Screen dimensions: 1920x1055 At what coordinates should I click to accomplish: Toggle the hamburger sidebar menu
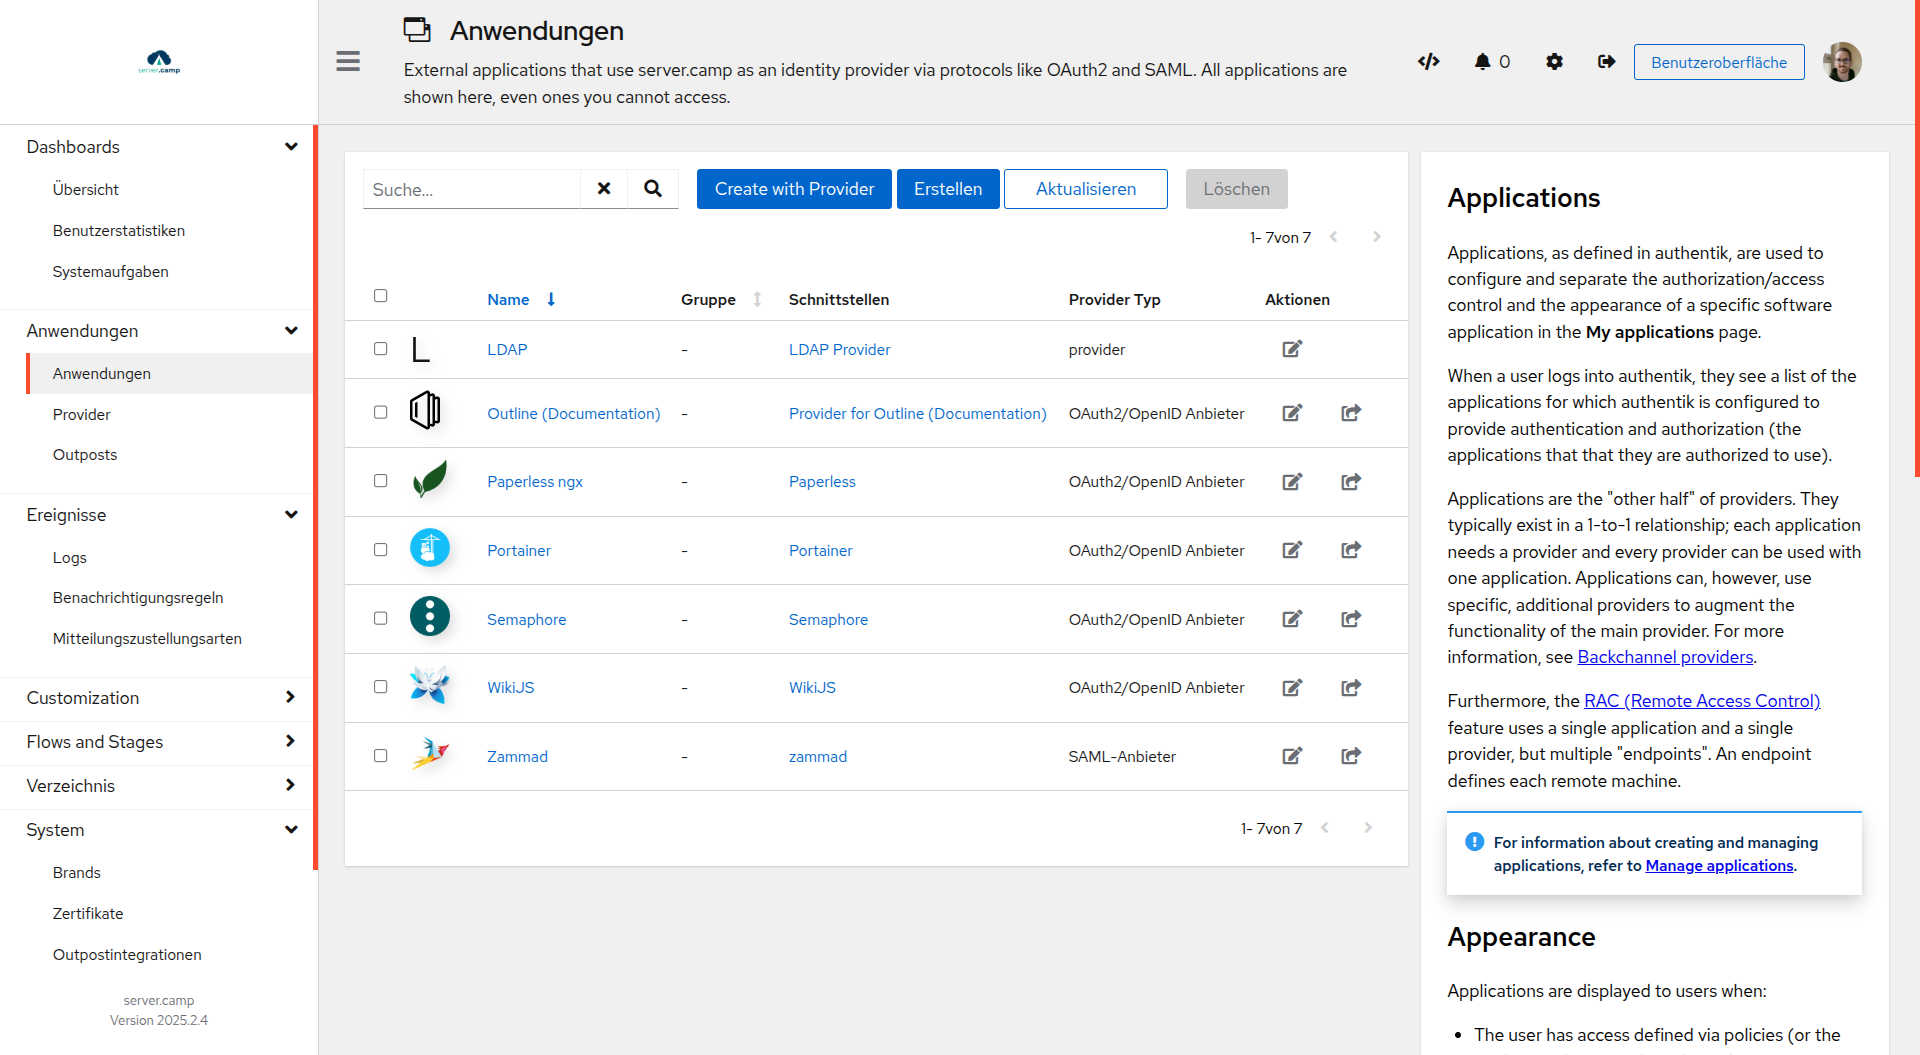(348, 62)
